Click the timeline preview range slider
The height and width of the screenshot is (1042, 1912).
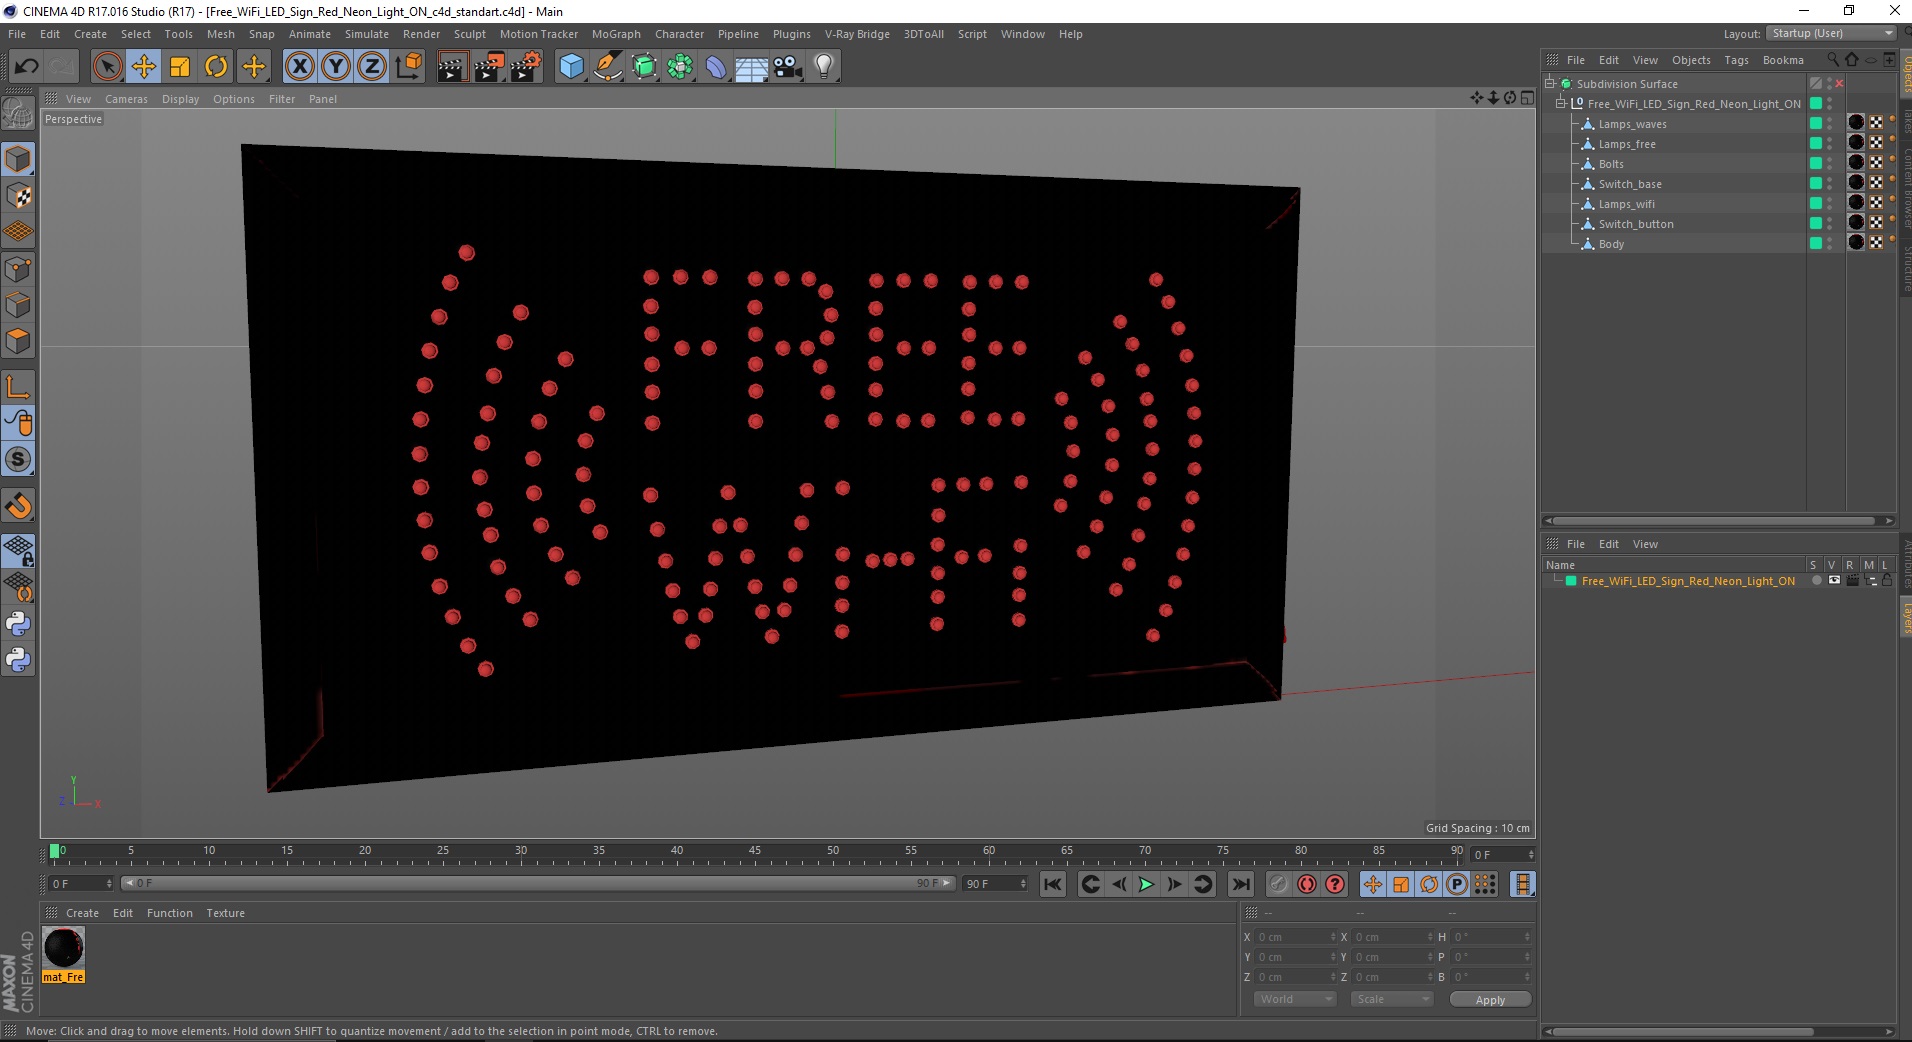(x=538, y=884)
